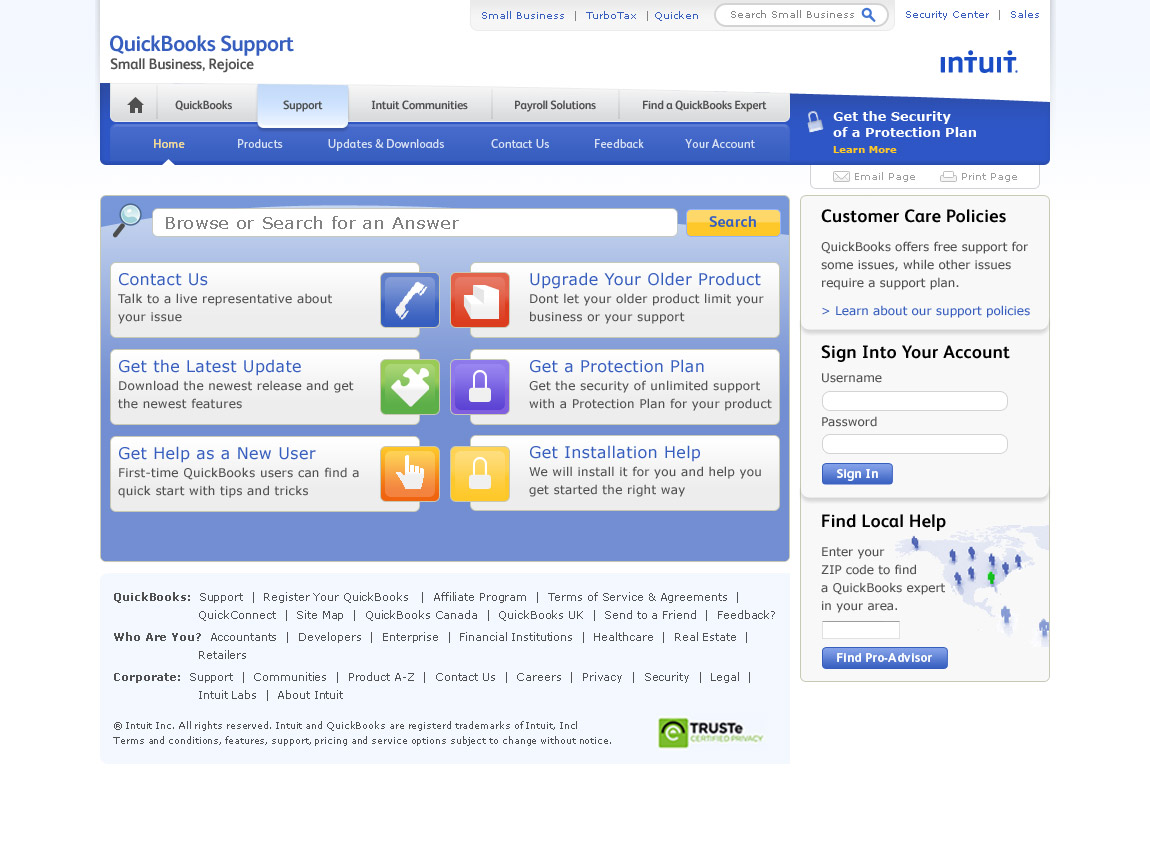Click the QuickBooks Support logo title
The width and height of the screenshot is (1150, 848).
pyautogui.click(x=201, y=44)
